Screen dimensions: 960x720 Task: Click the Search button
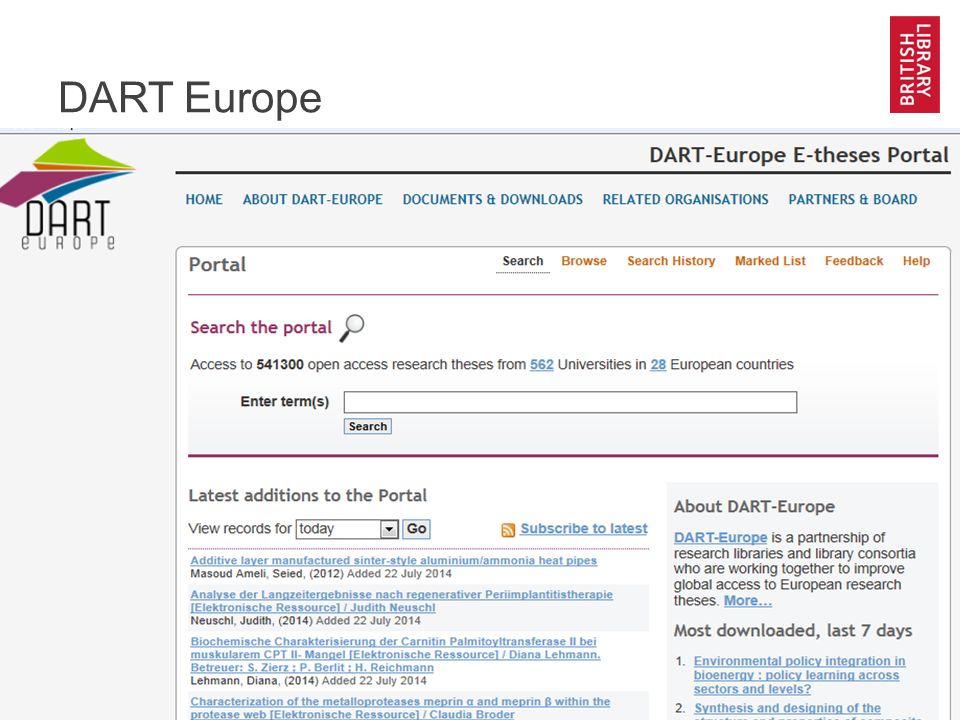367,426
